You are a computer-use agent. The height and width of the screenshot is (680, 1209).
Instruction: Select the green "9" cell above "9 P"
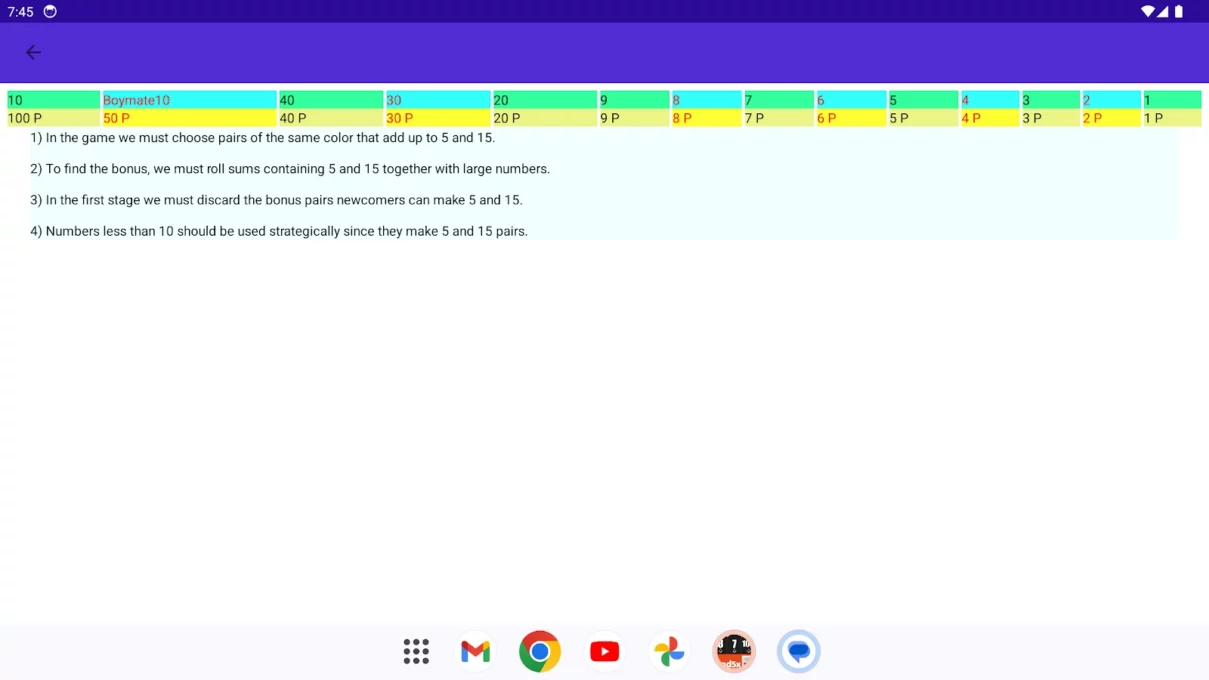click(x=634, y=100)
